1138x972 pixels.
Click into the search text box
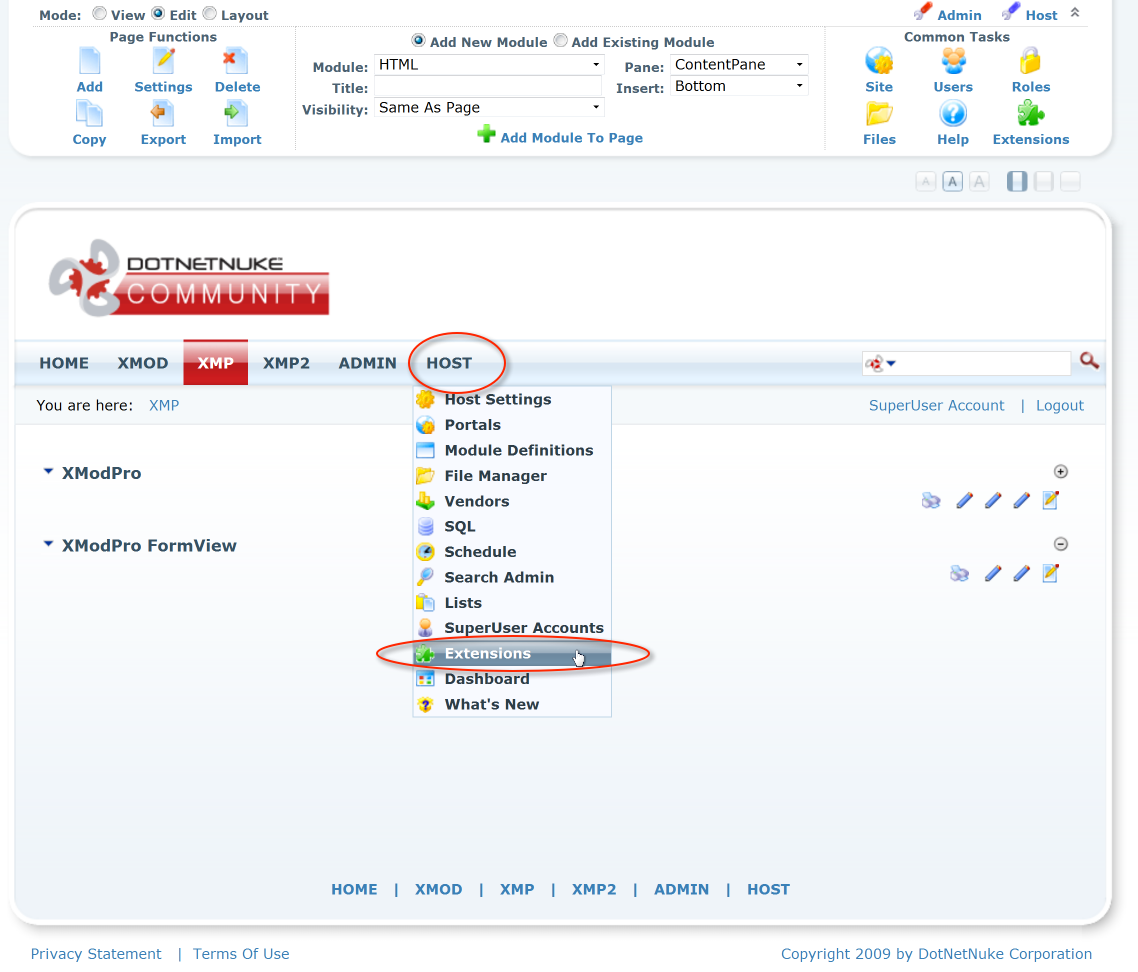[x=985, y=363]
